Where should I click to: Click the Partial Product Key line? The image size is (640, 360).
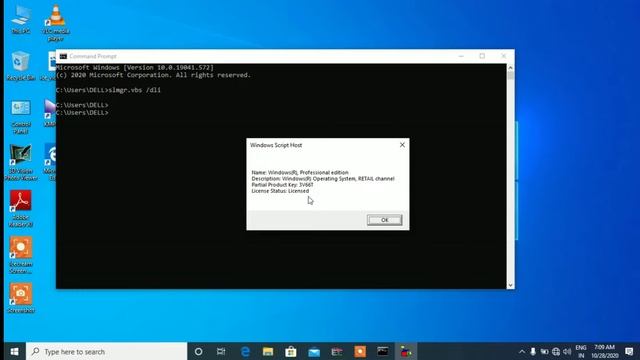[282, 185]
